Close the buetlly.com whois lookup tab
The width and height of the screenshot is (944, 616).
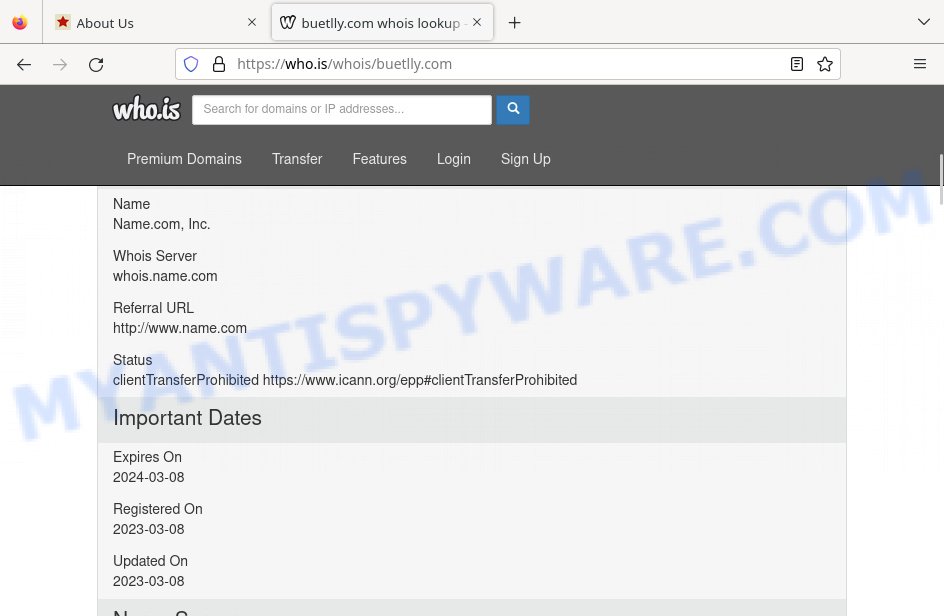coord(477,22)
